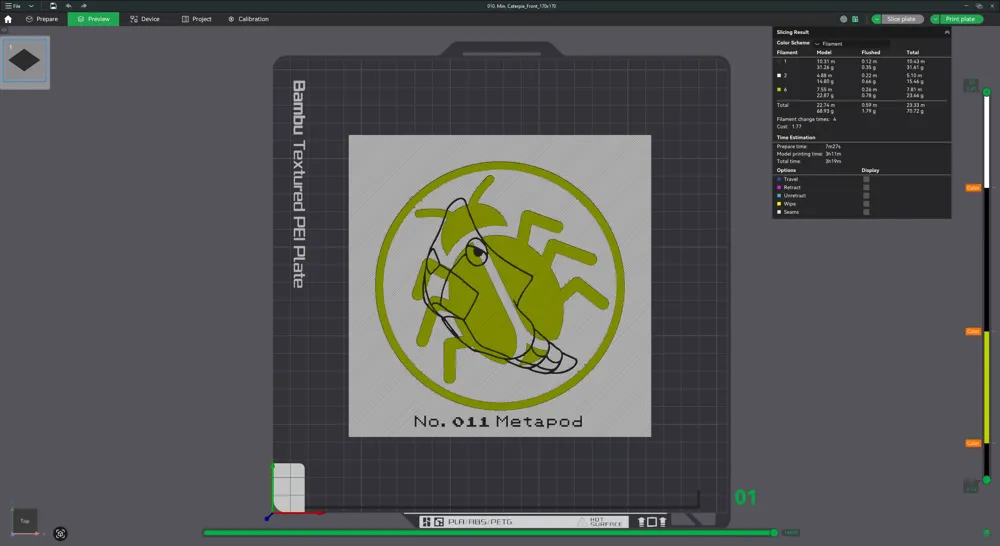Go to the Home screen
Image resolution: width=1000 pixels, height=546 pixels.
tap(8, 19)
